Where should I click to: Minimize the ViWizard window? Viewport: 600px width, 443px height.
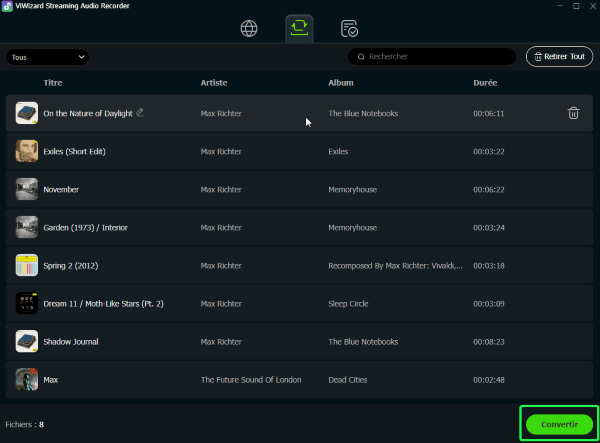[x=559, y=6]
